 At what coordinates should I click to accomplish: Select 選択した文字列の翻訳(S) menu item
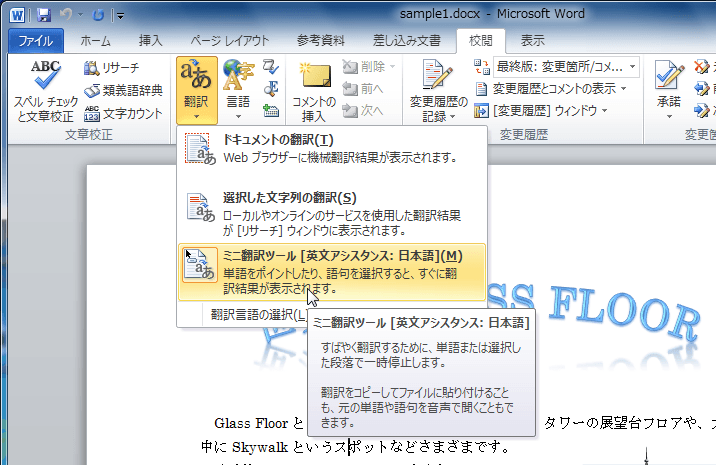(332, 214)
